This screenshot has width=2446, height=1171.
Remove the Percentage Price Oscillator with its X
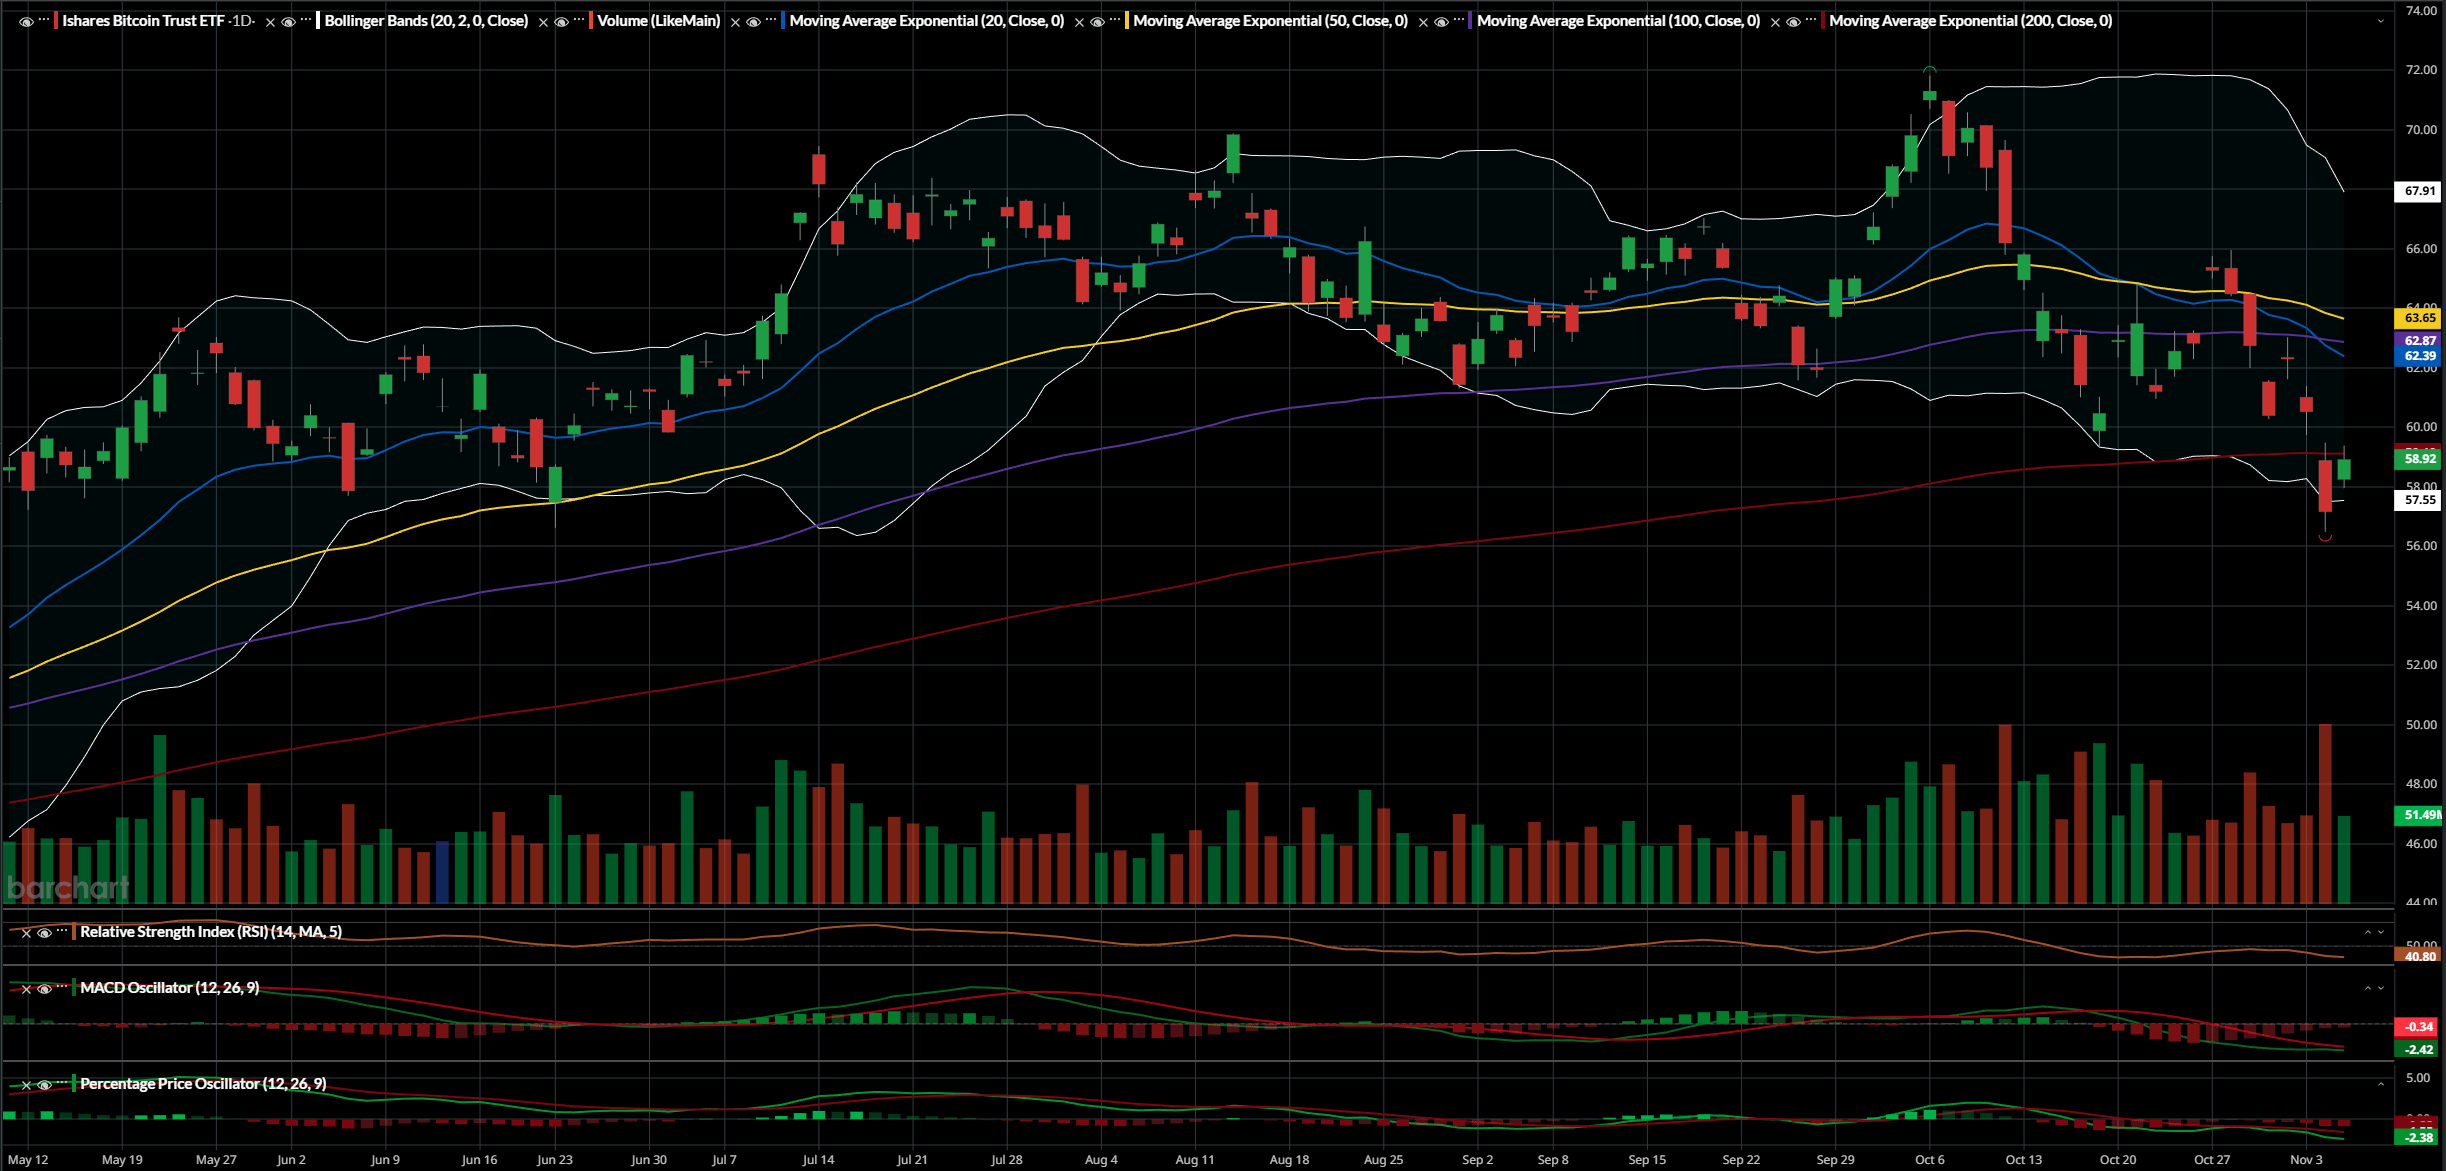point(26,1084)
